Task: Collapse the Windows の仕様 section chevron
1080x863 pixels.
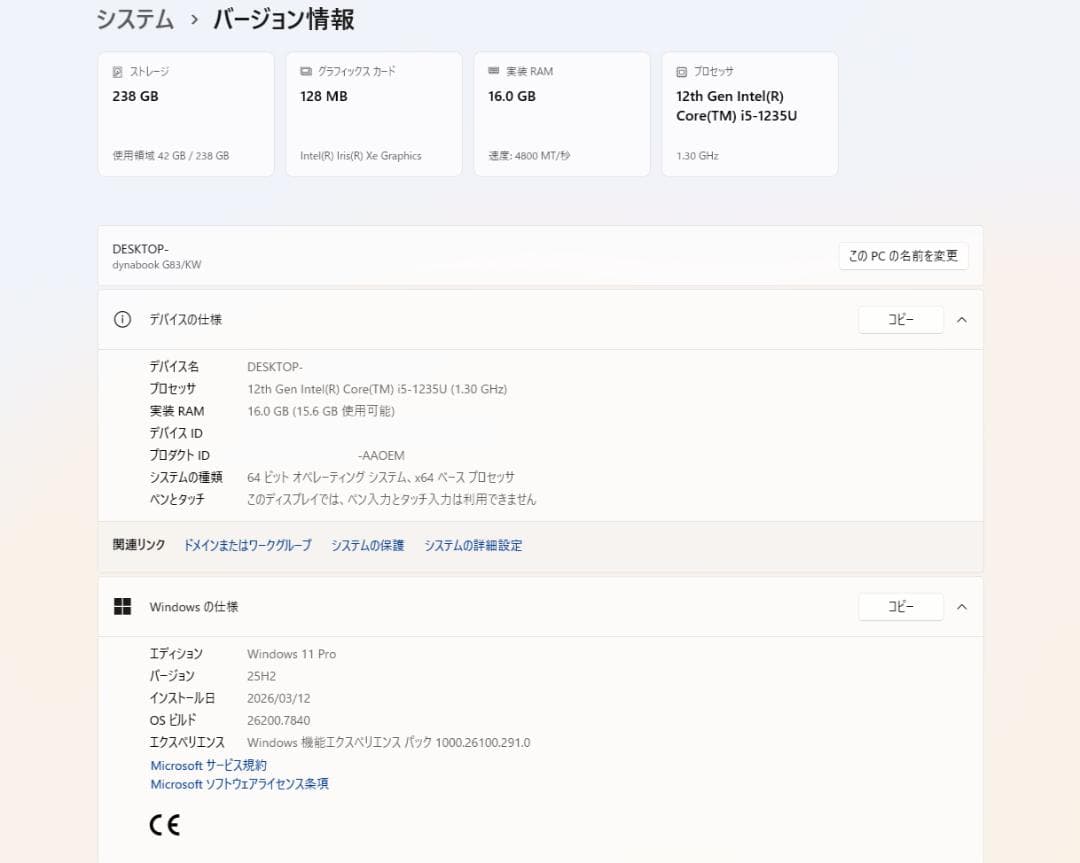Action: [962, 607]
